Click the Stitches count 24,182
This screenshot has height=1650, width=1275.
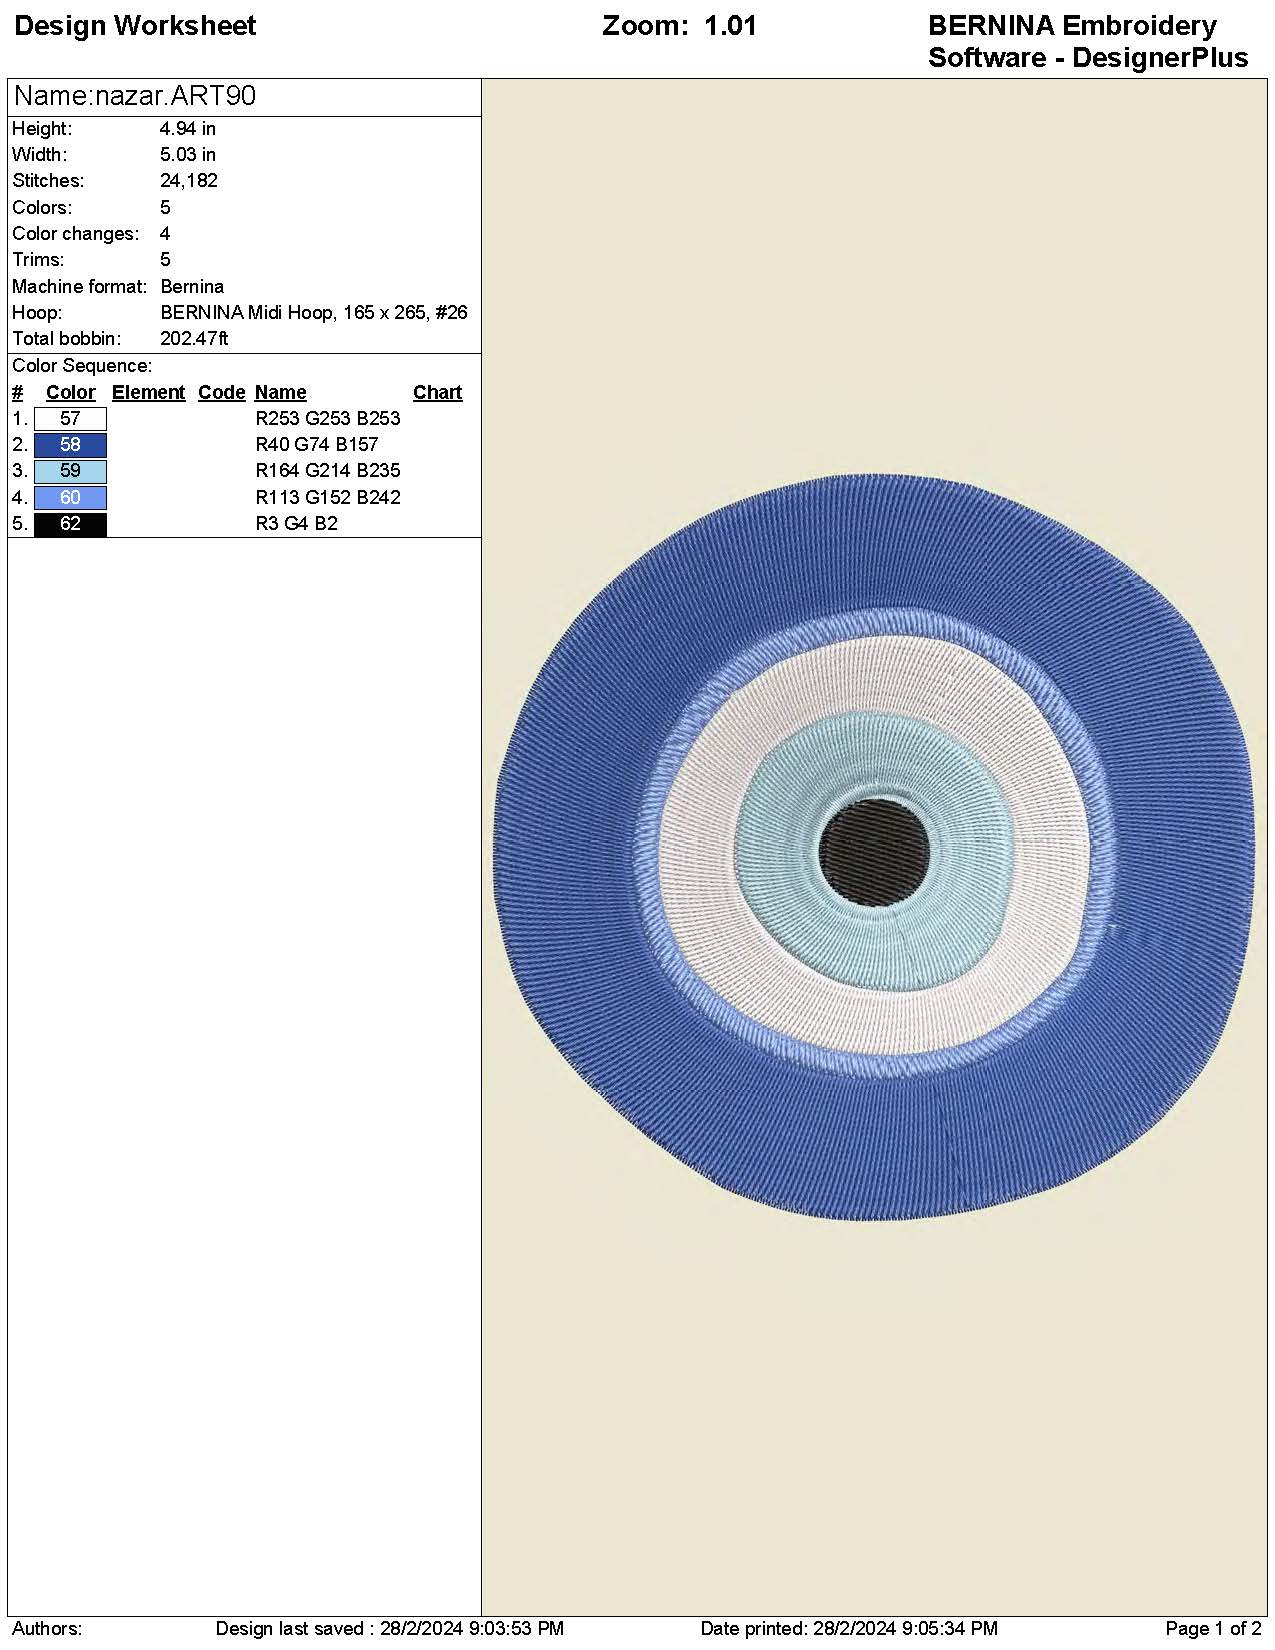coord(189,181)
